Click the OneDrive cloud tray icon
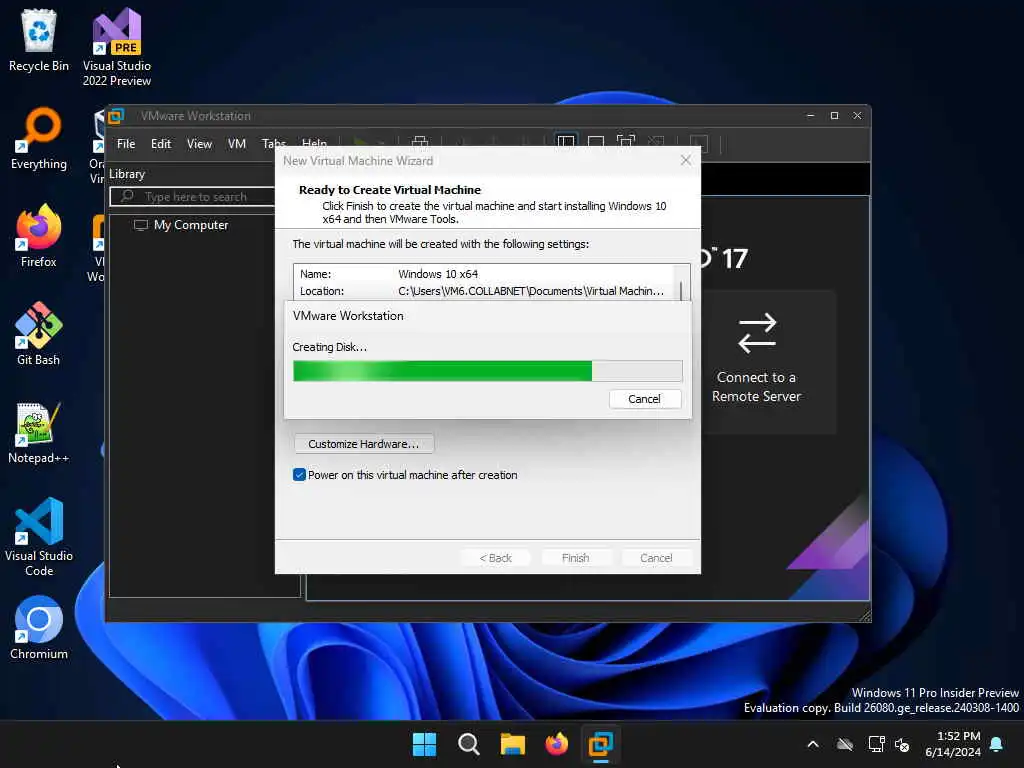The width and height of the screenshot is (1024, 768). [x=845, y=744]
